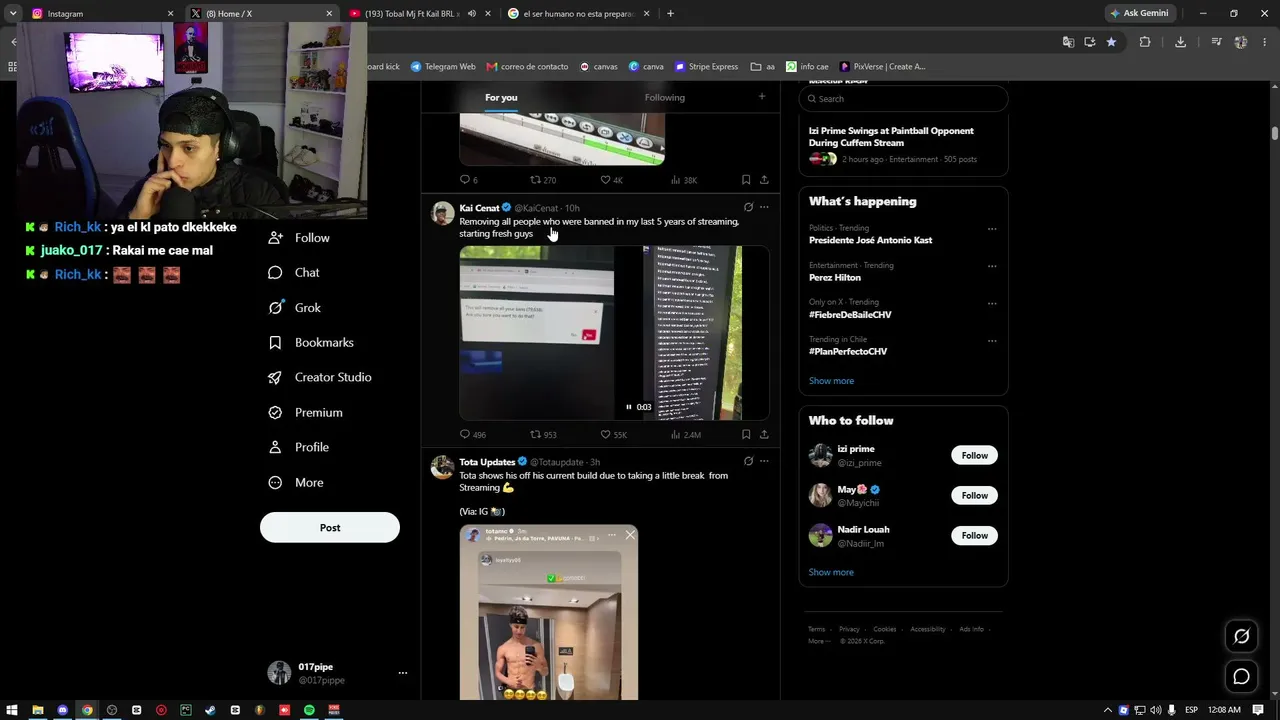Open Tota Updates profile avatar
Image resolution: width=1280 pixels, height=720 pixels.
(442, 467)
